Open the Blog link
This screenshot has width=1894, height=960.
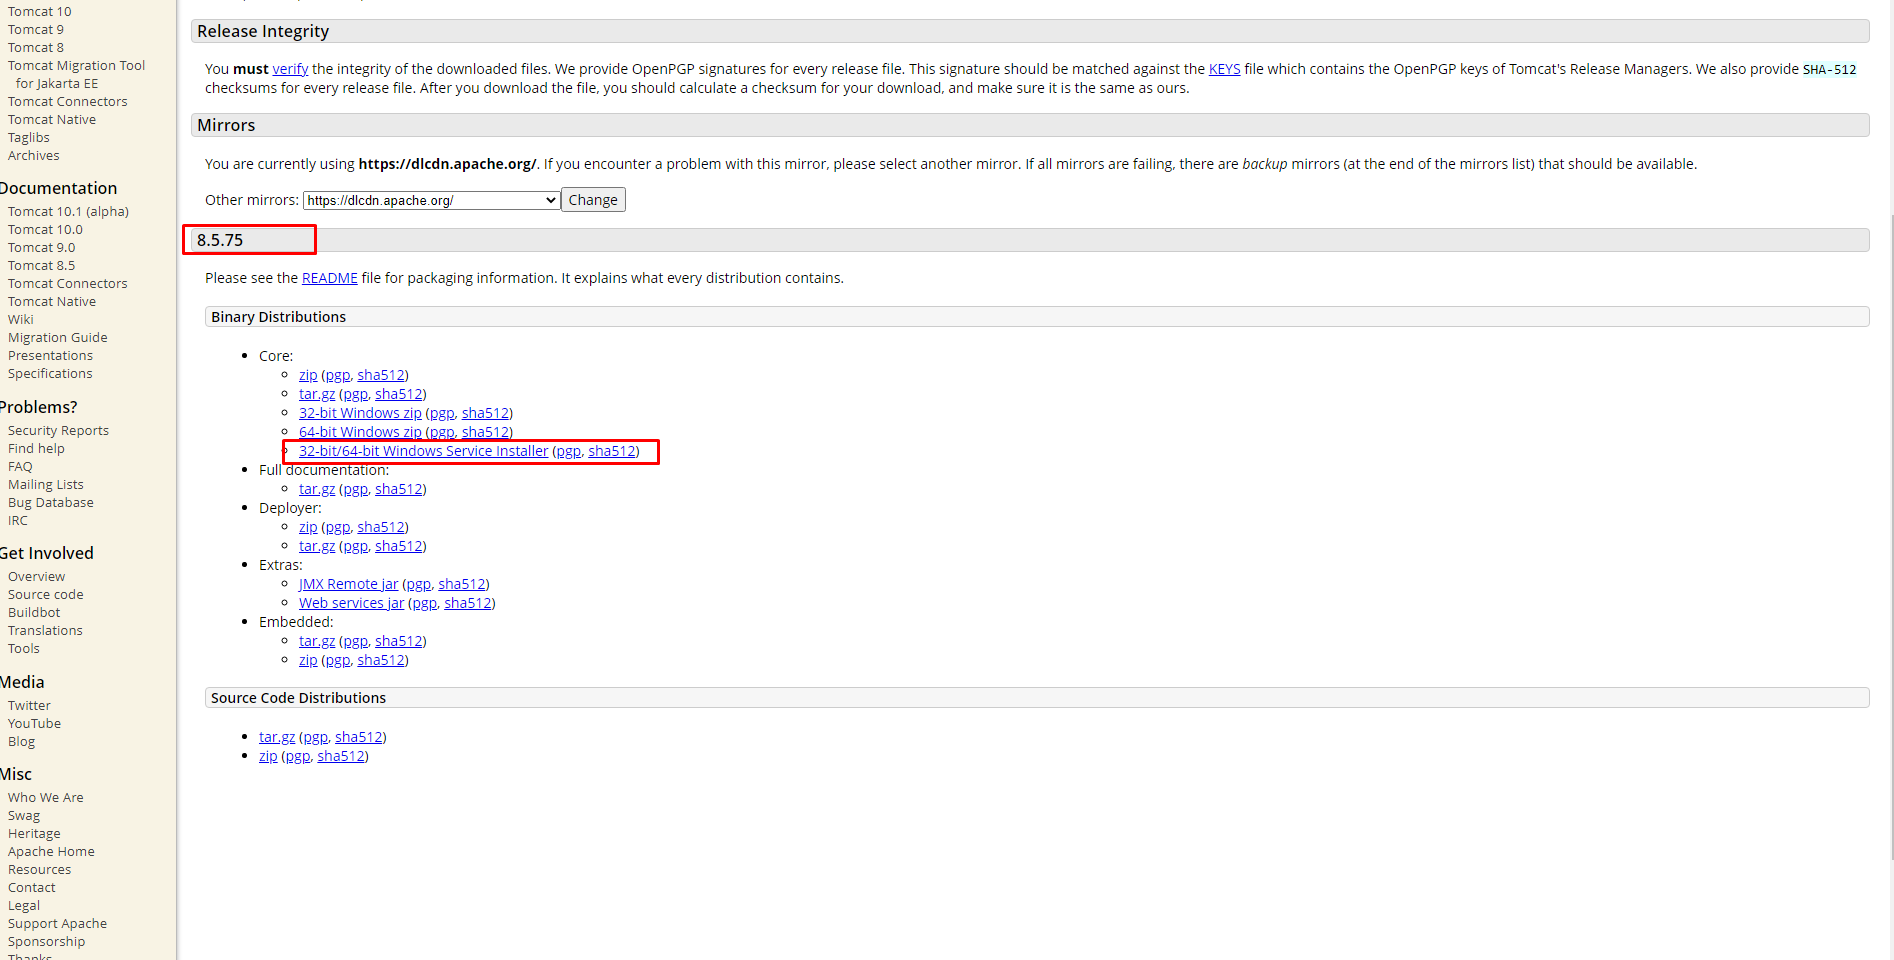21,742
